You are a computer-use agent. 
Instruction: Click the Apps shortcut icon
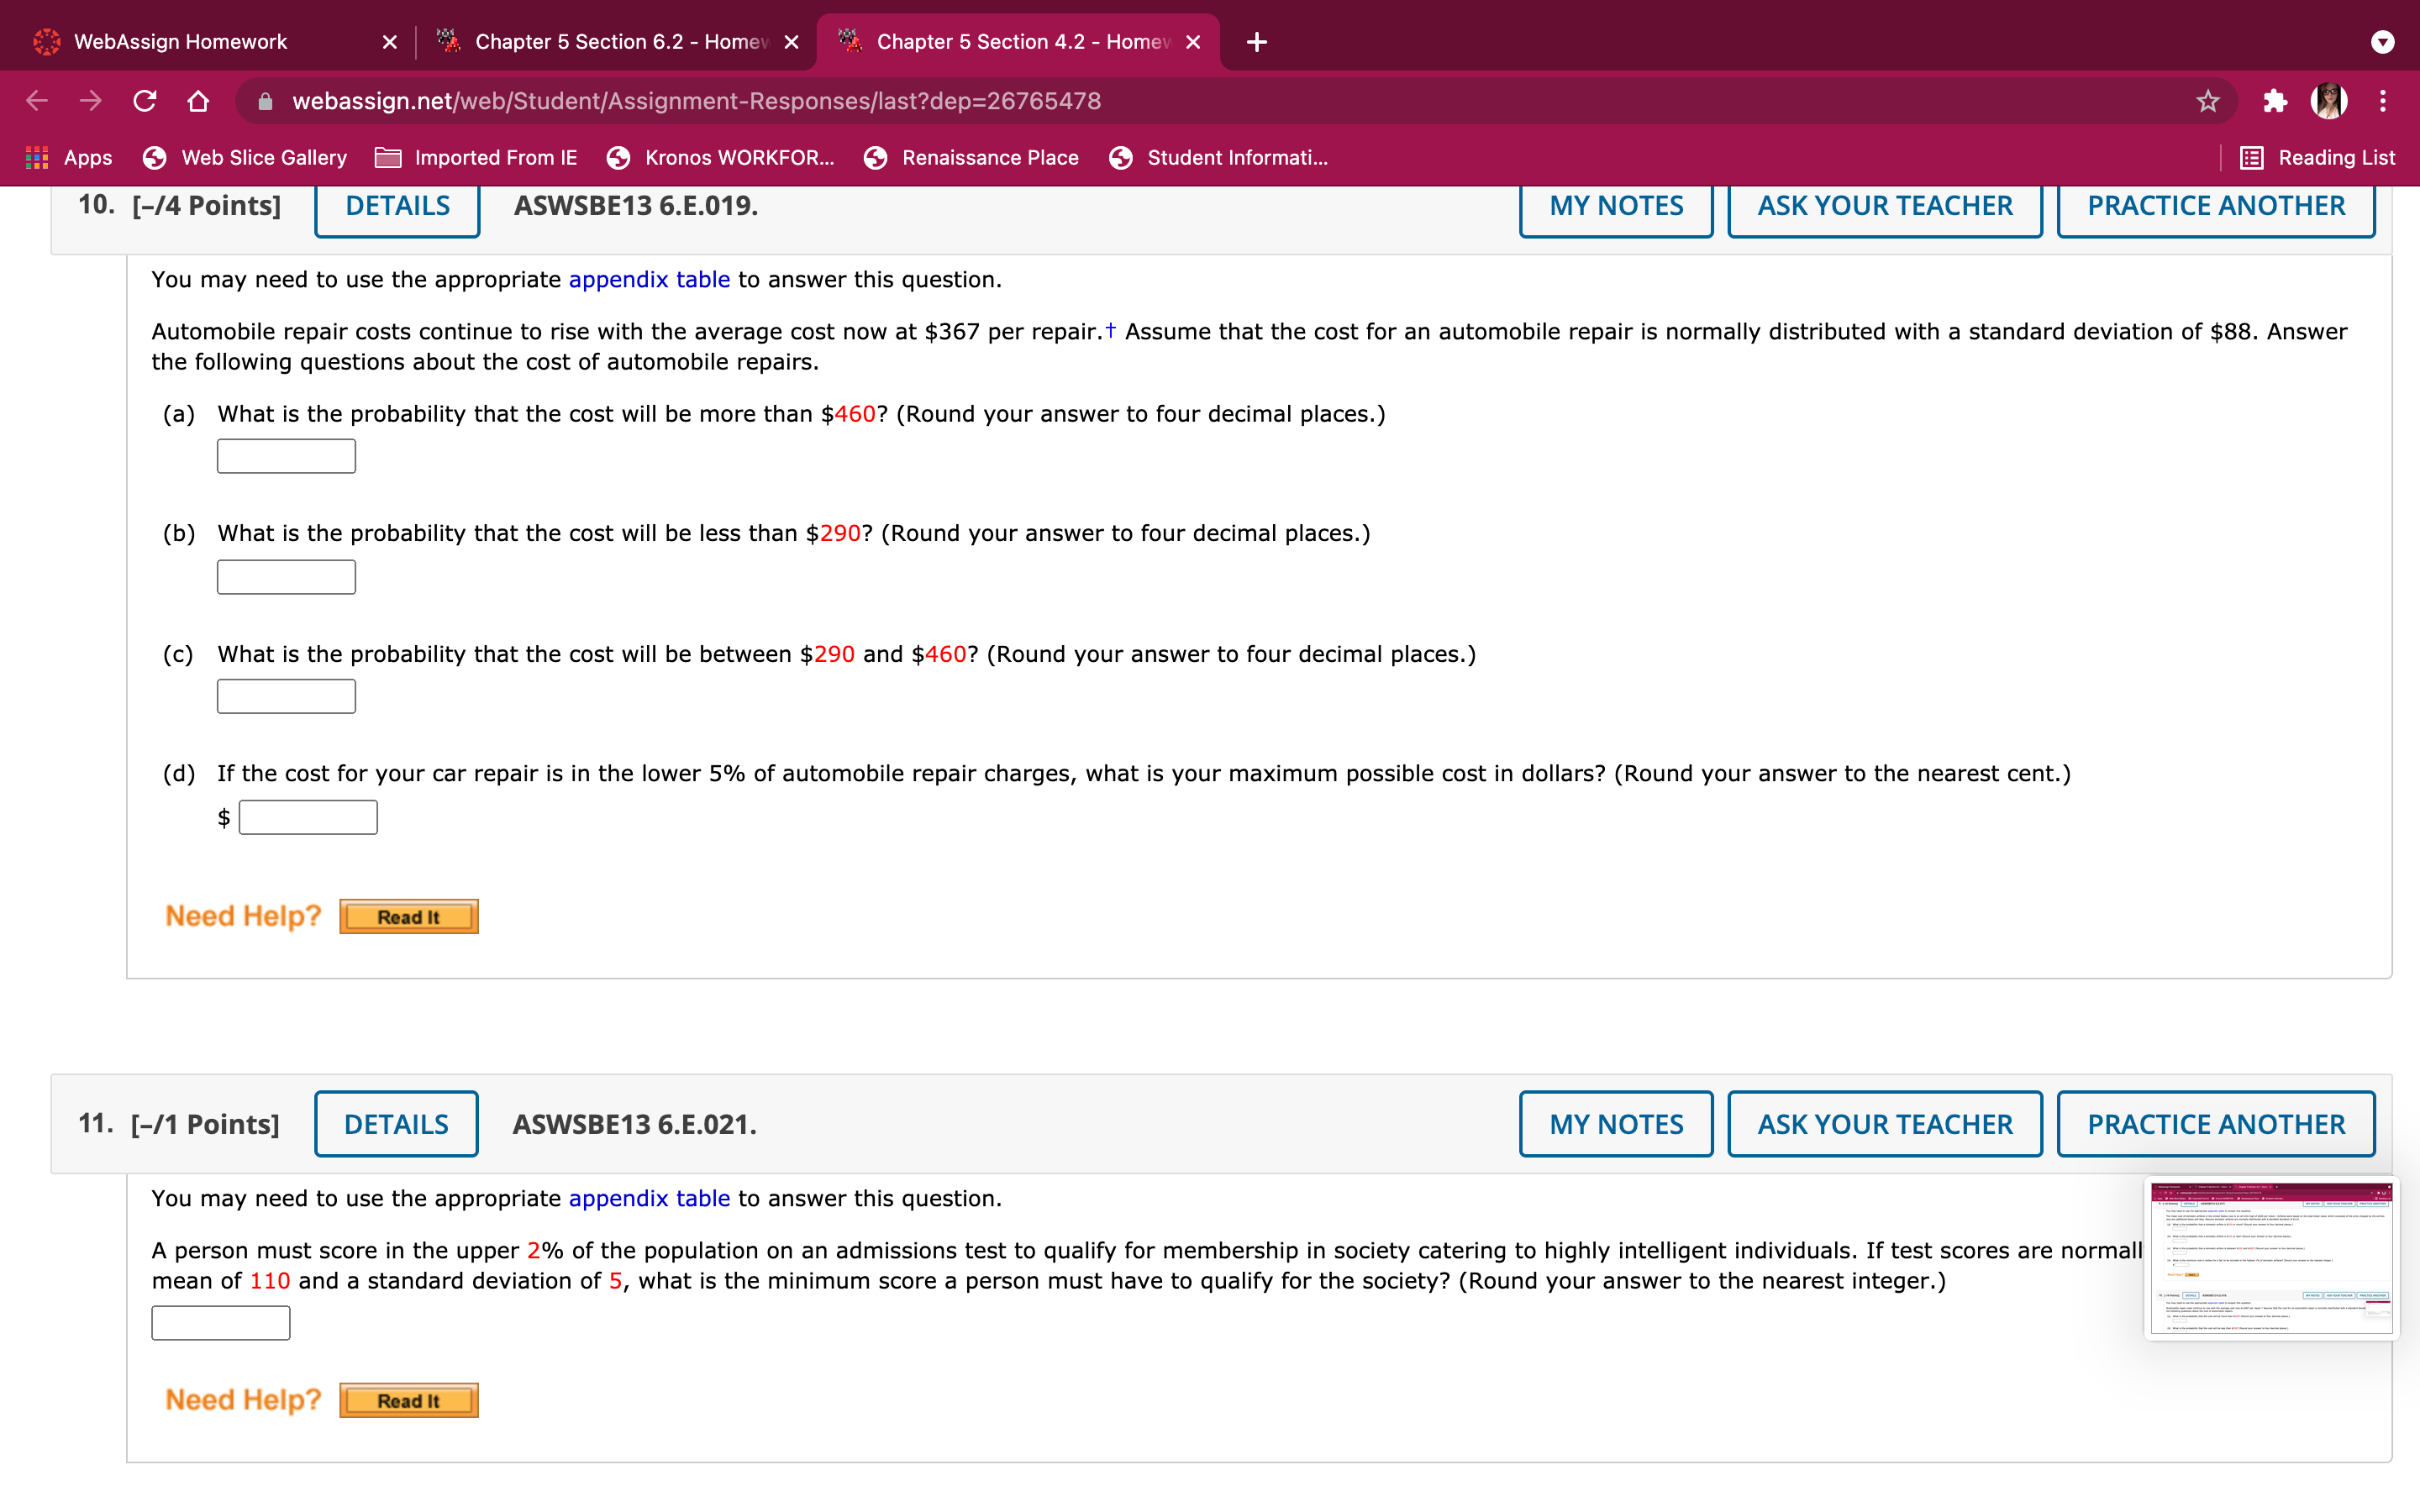(x=38, y=157)
